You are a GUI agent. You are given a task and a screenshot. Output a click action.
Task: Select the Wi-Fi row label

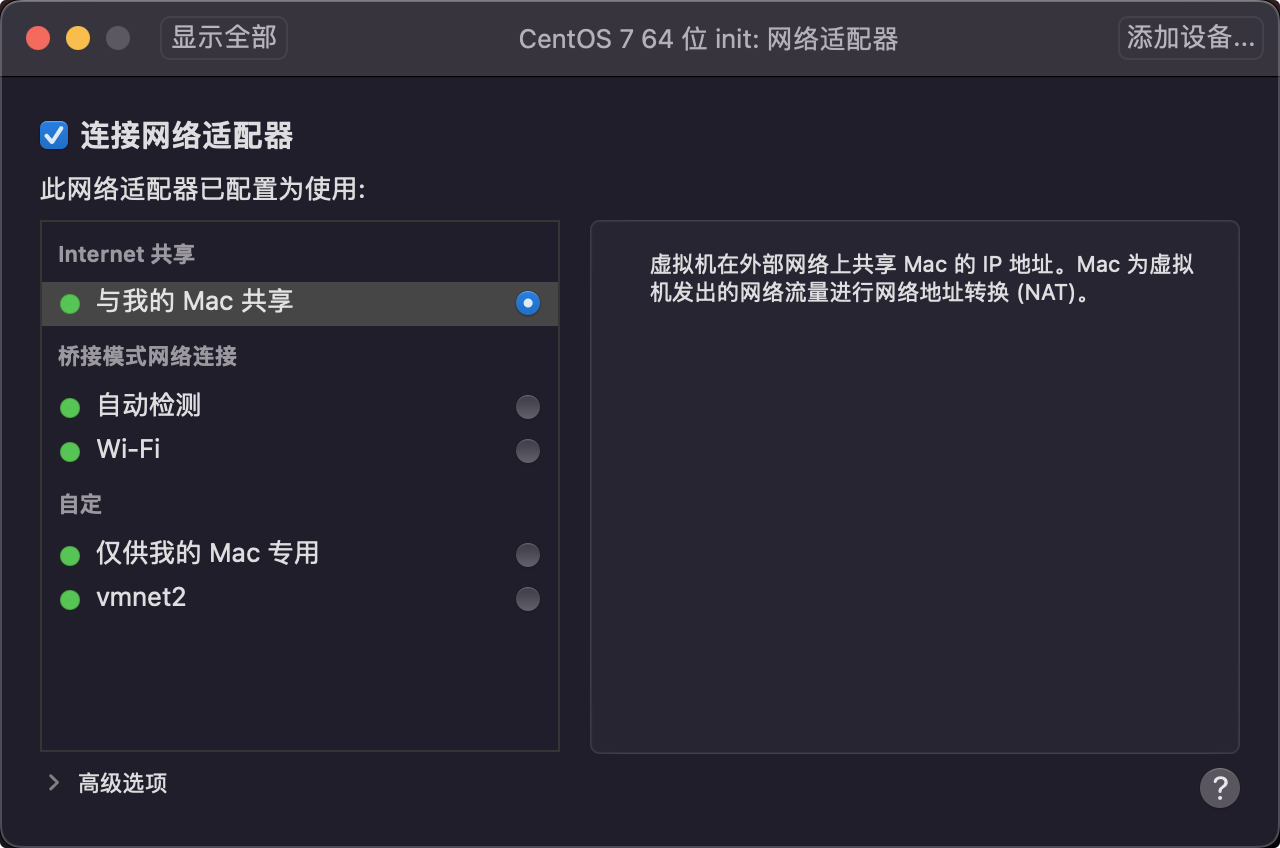128,450
